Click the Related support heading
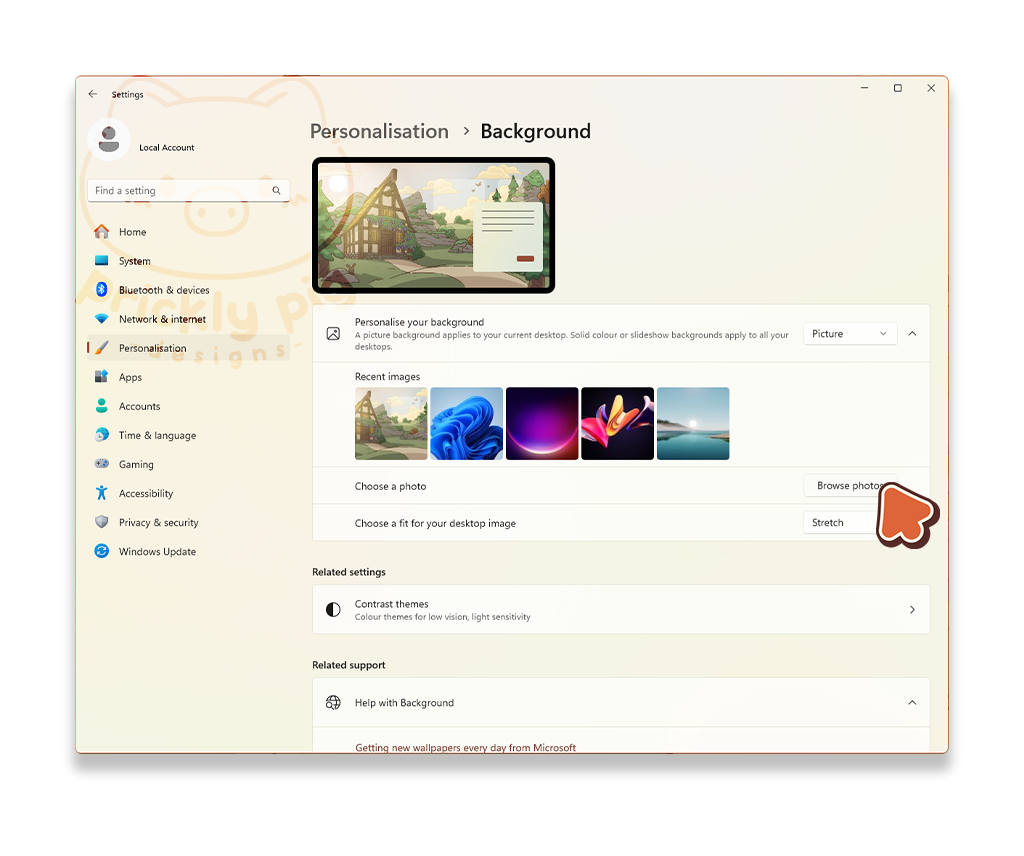 (349, 665)
